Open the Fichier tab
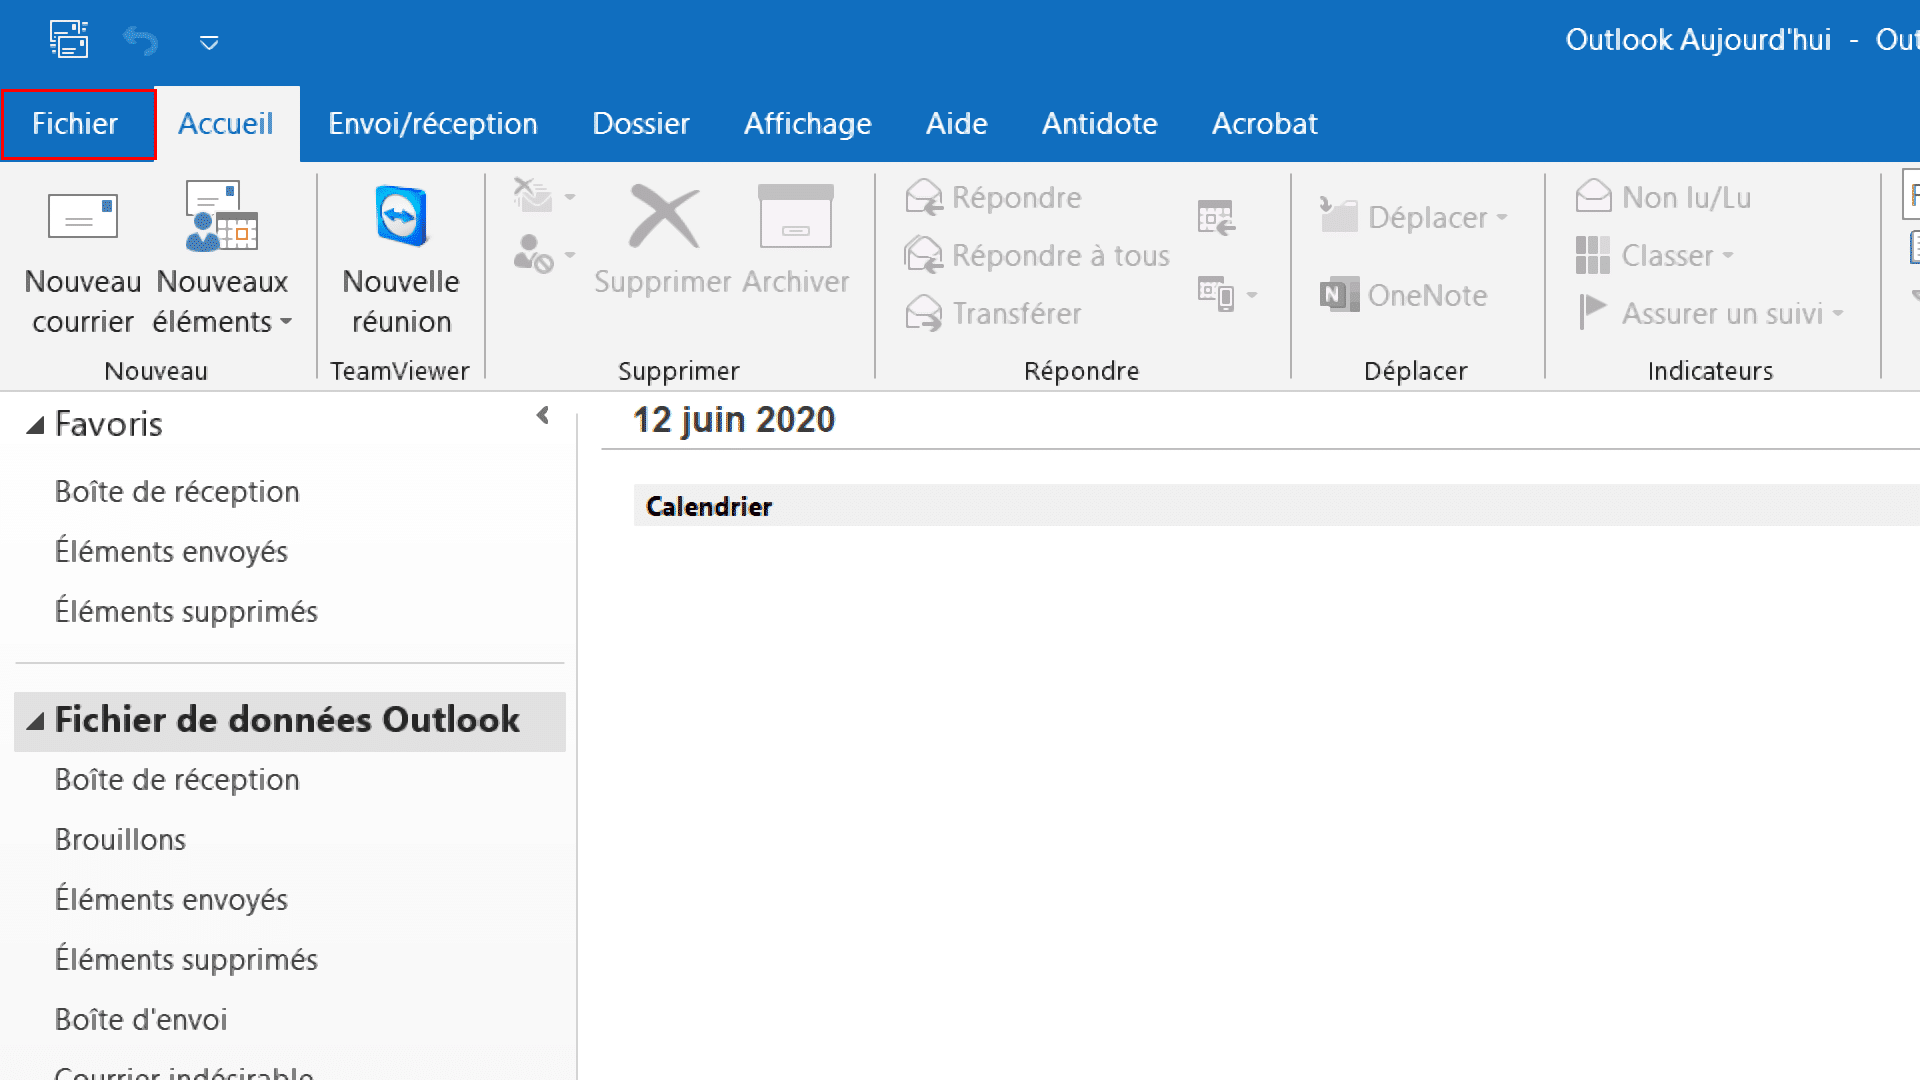Image resolution: width=1920 pixels, height=1080 pixels. pos(78,124)
